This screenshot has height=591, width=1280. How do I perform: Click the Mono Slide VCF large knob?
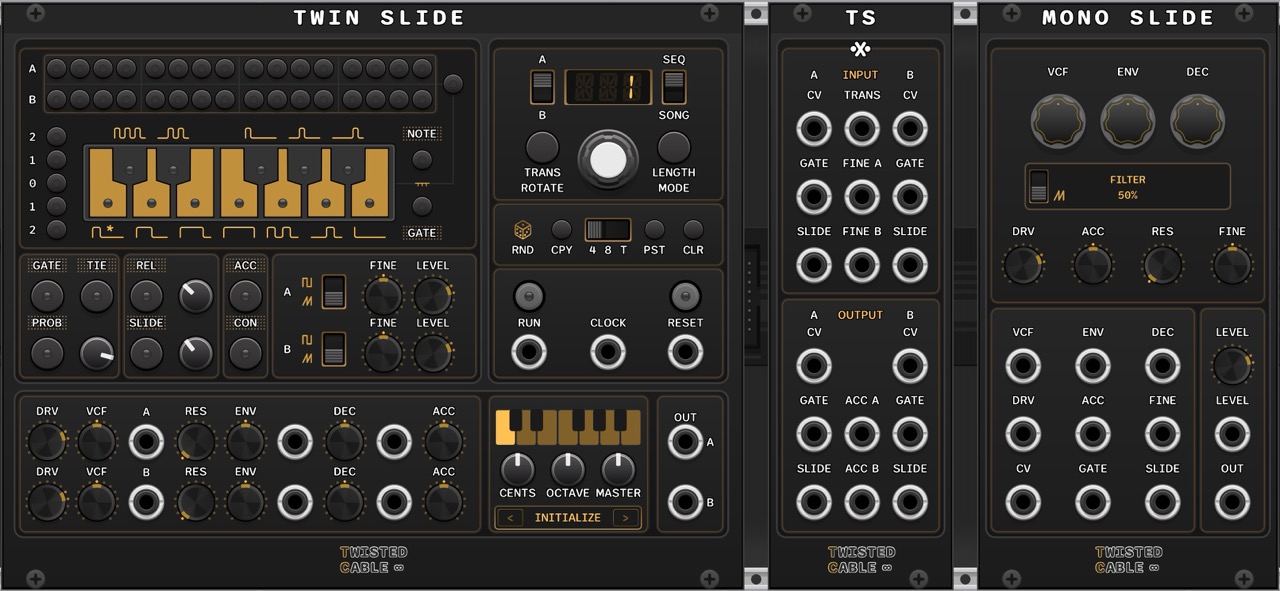[1057, 122]
